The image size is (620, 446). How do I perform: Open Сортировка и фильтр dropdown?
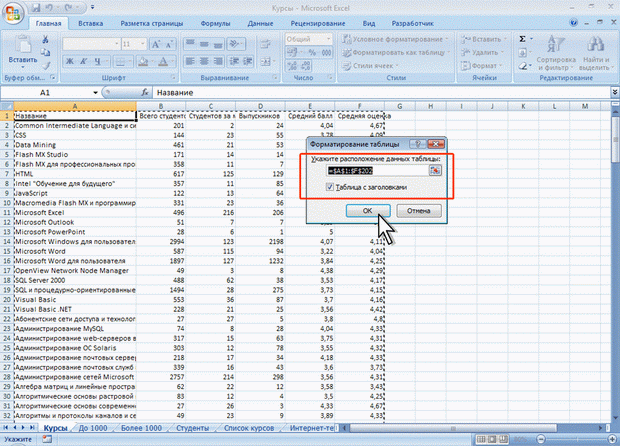[556, 53]
